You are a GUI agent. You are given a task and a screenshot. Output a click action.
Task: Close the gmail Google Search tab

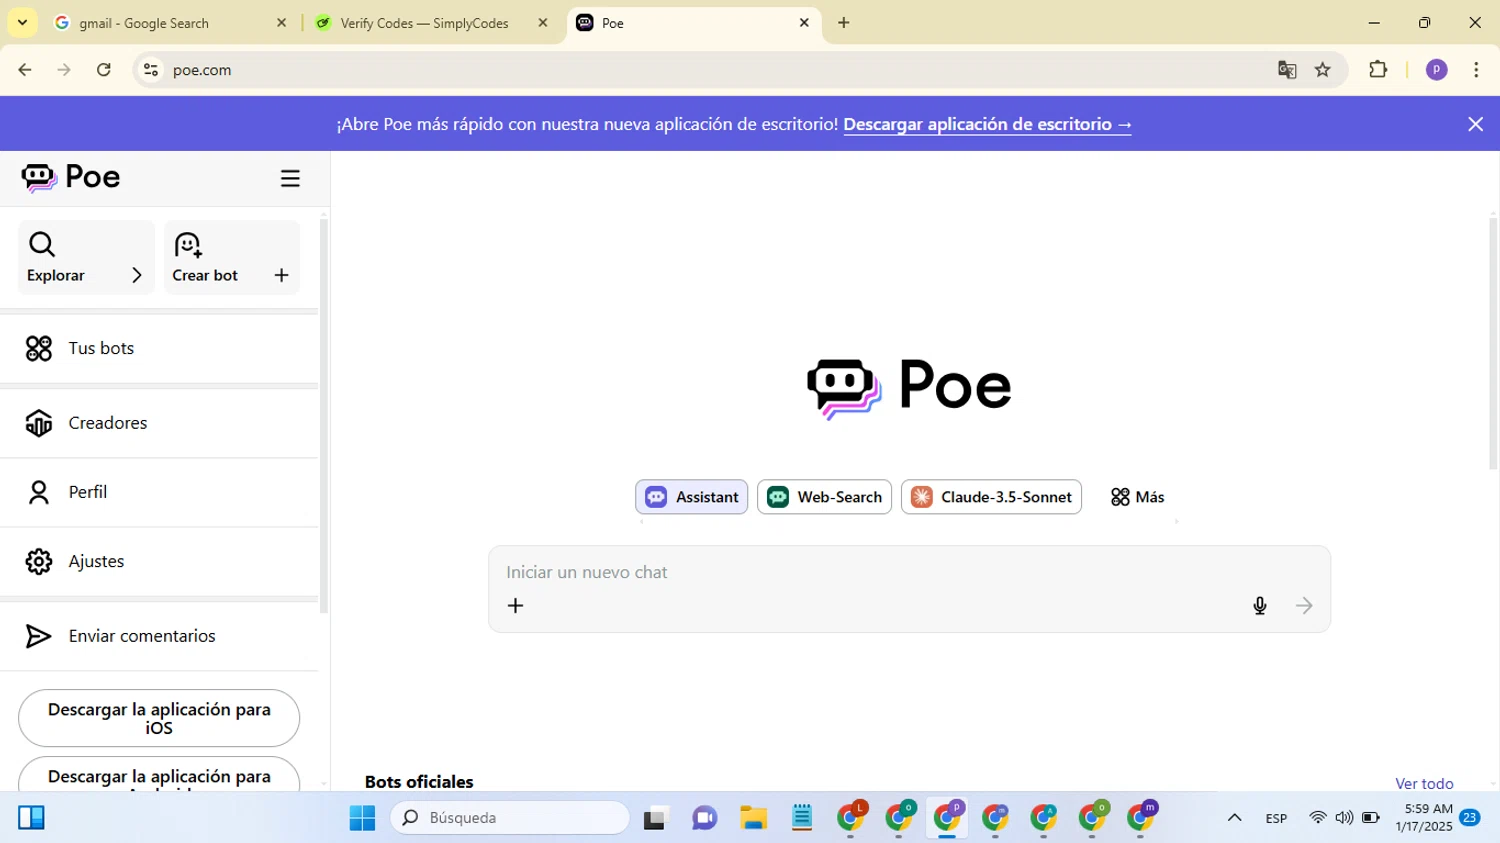(x=281, y=22)
